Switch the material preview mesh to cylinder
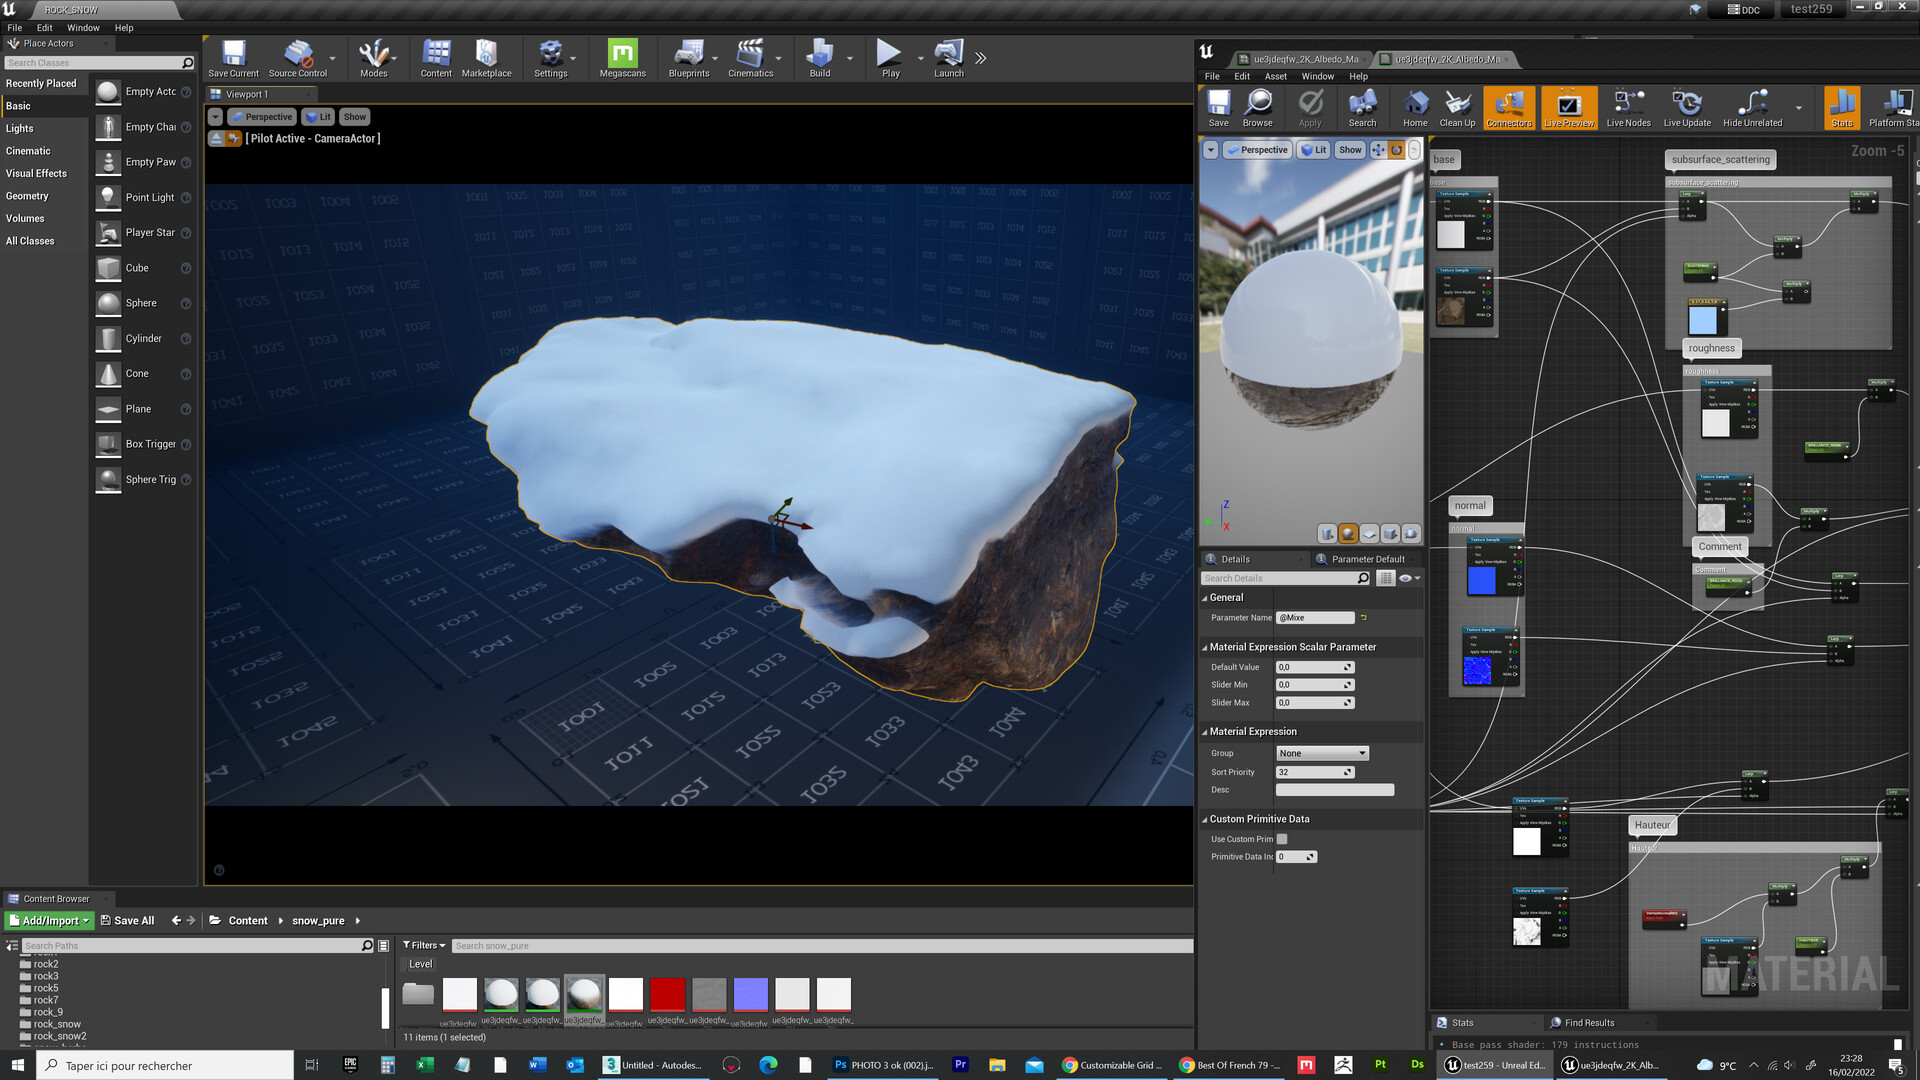Image resolution: width=1920 pixels, height=1080 pixels. point(1327,533)
